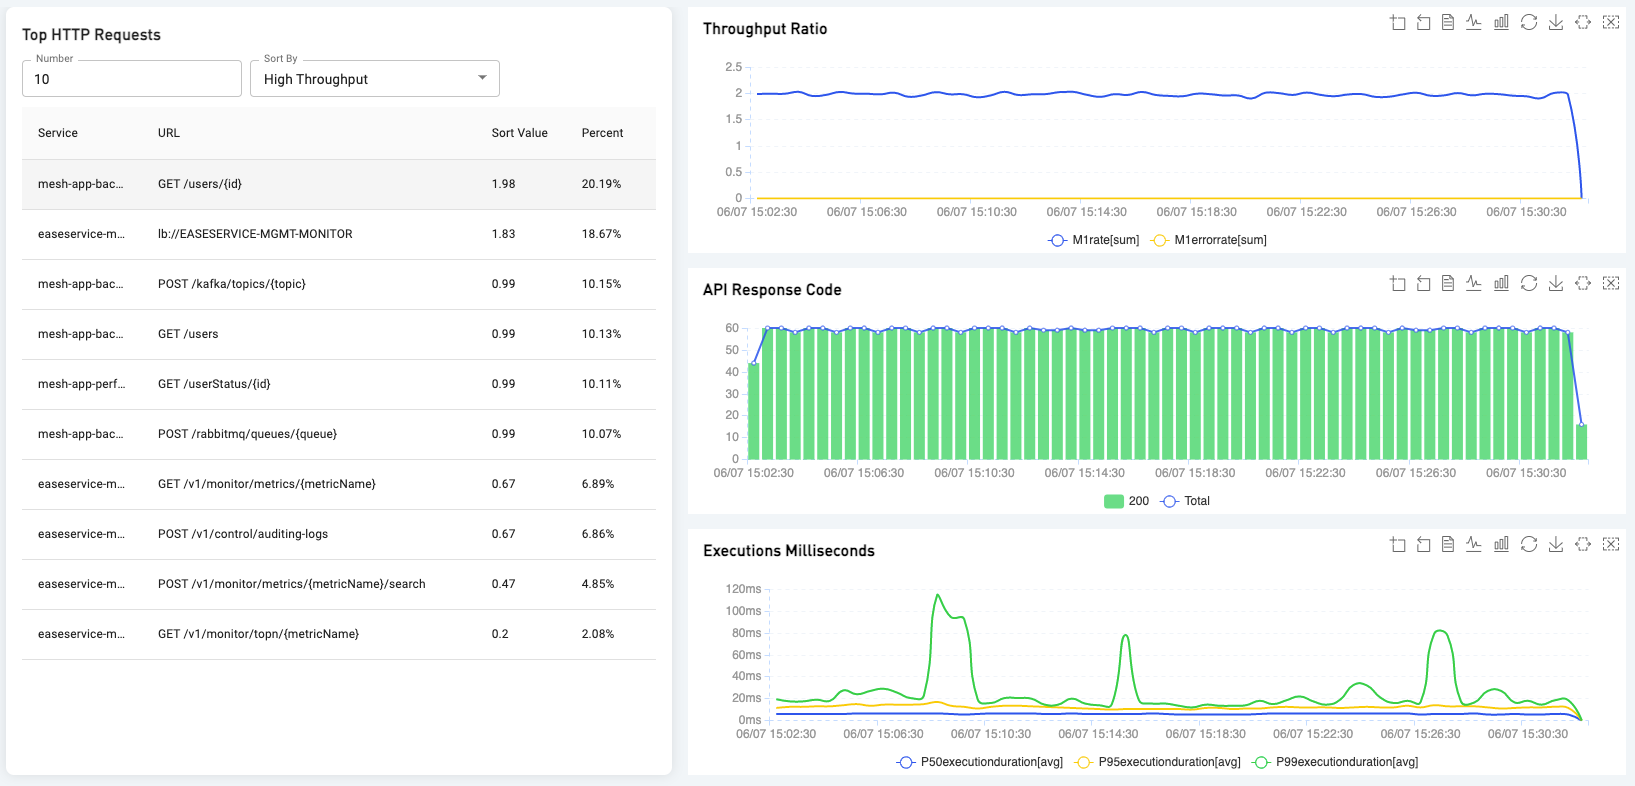
Task: Click the Executions Milliseconds chart title
Action: click(789, 551)
